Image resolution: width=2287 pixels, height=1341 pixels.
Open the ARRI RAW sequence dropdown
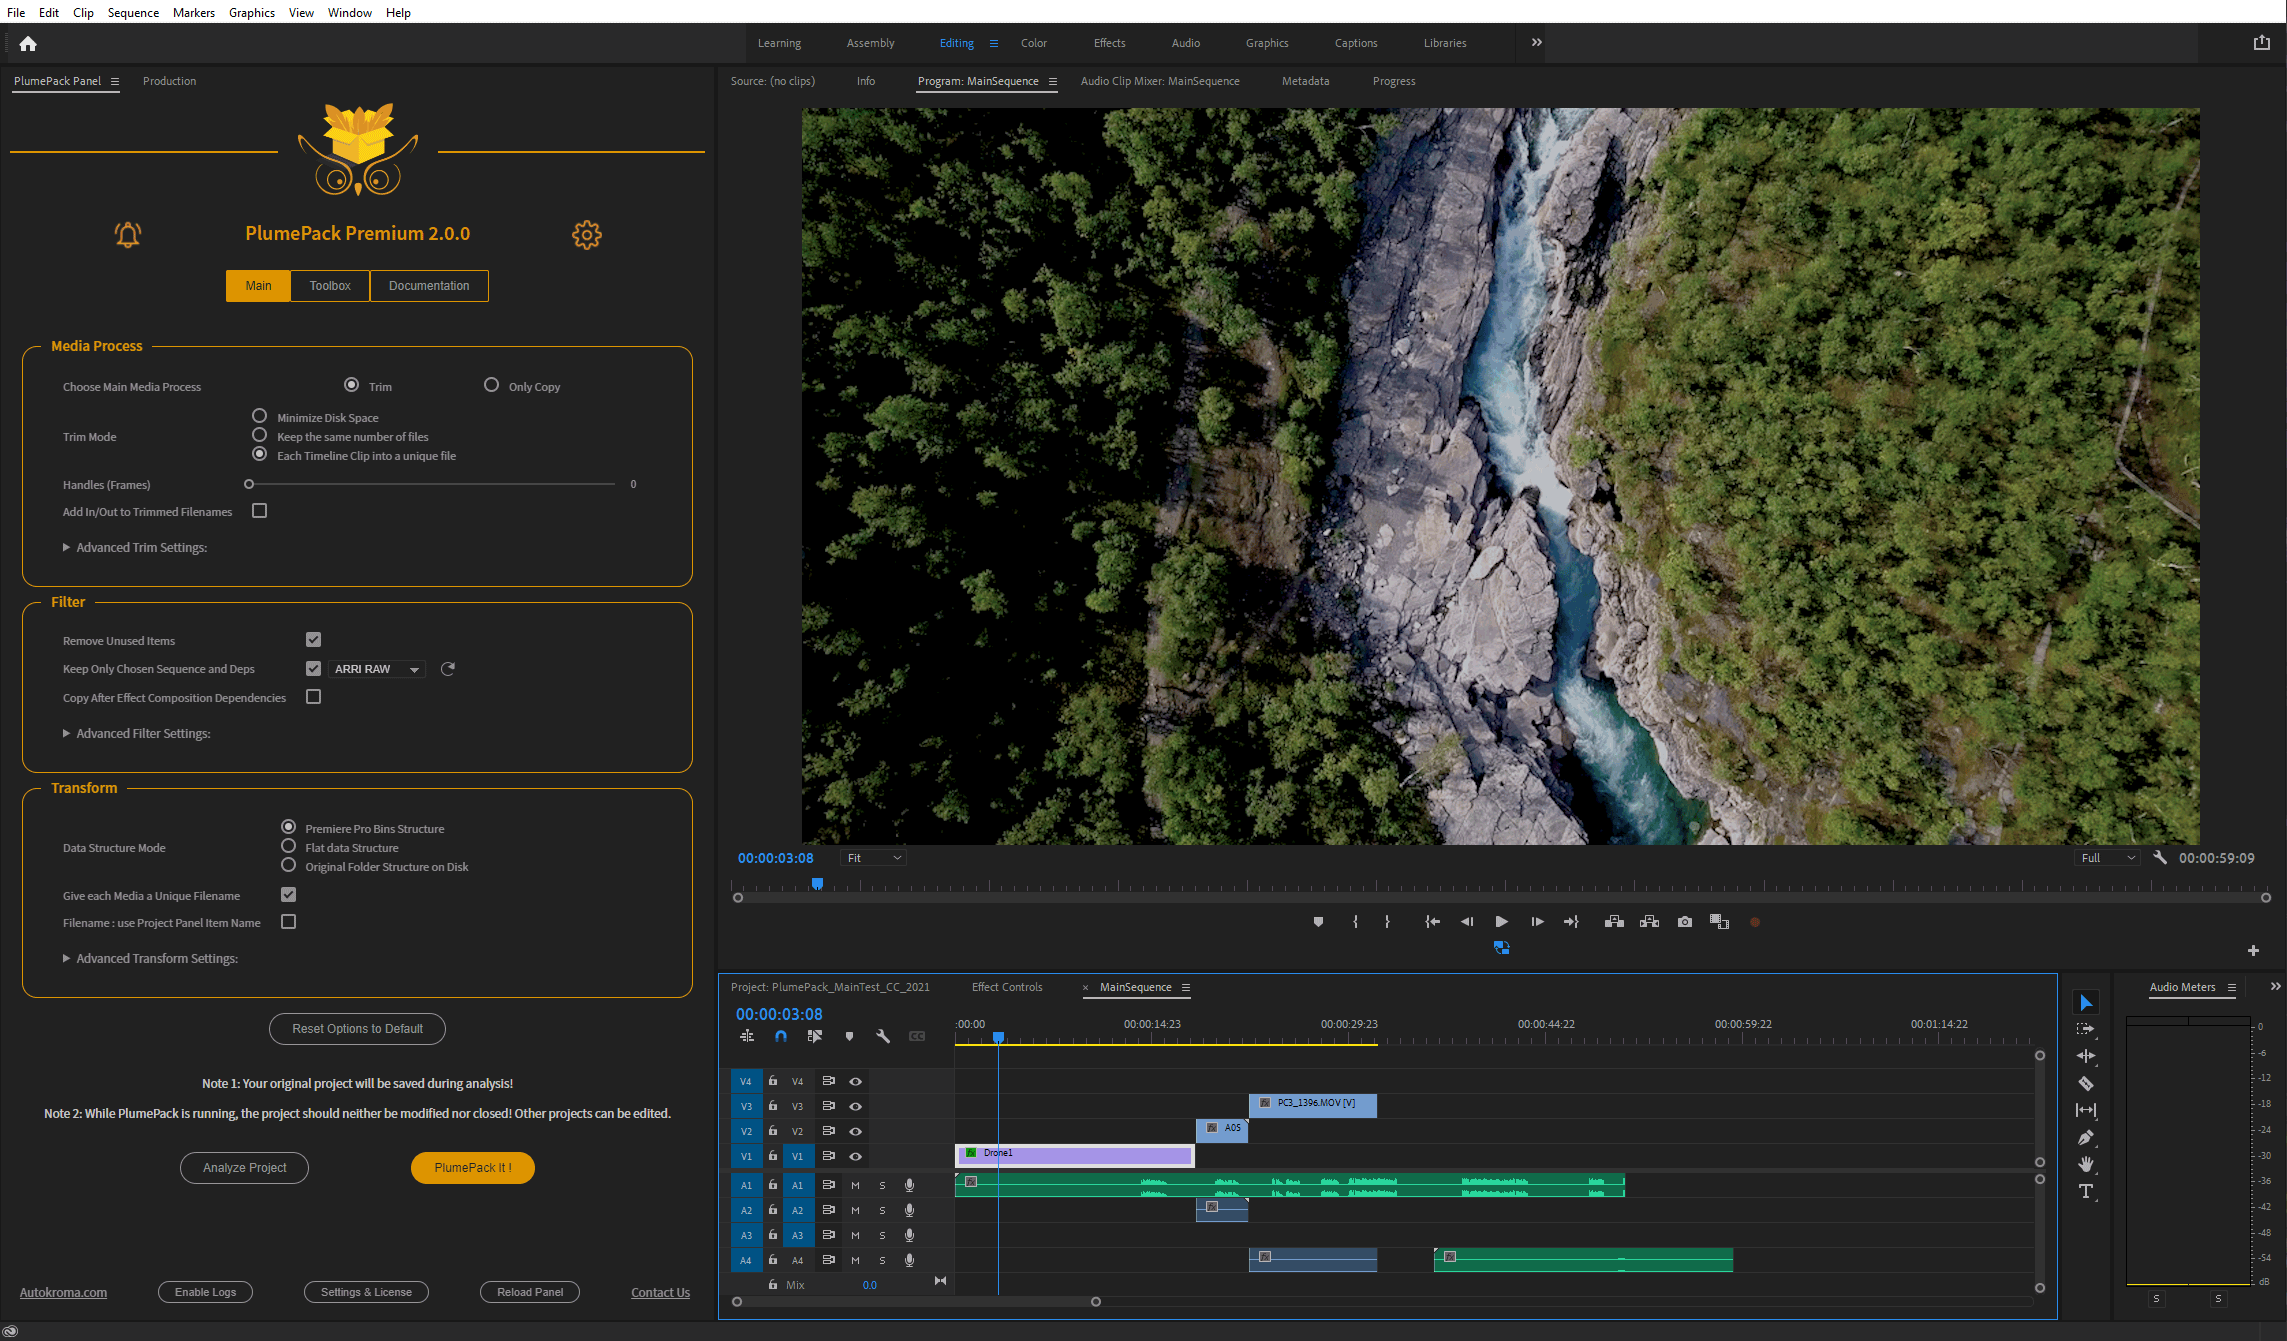(x=376, y=669)
